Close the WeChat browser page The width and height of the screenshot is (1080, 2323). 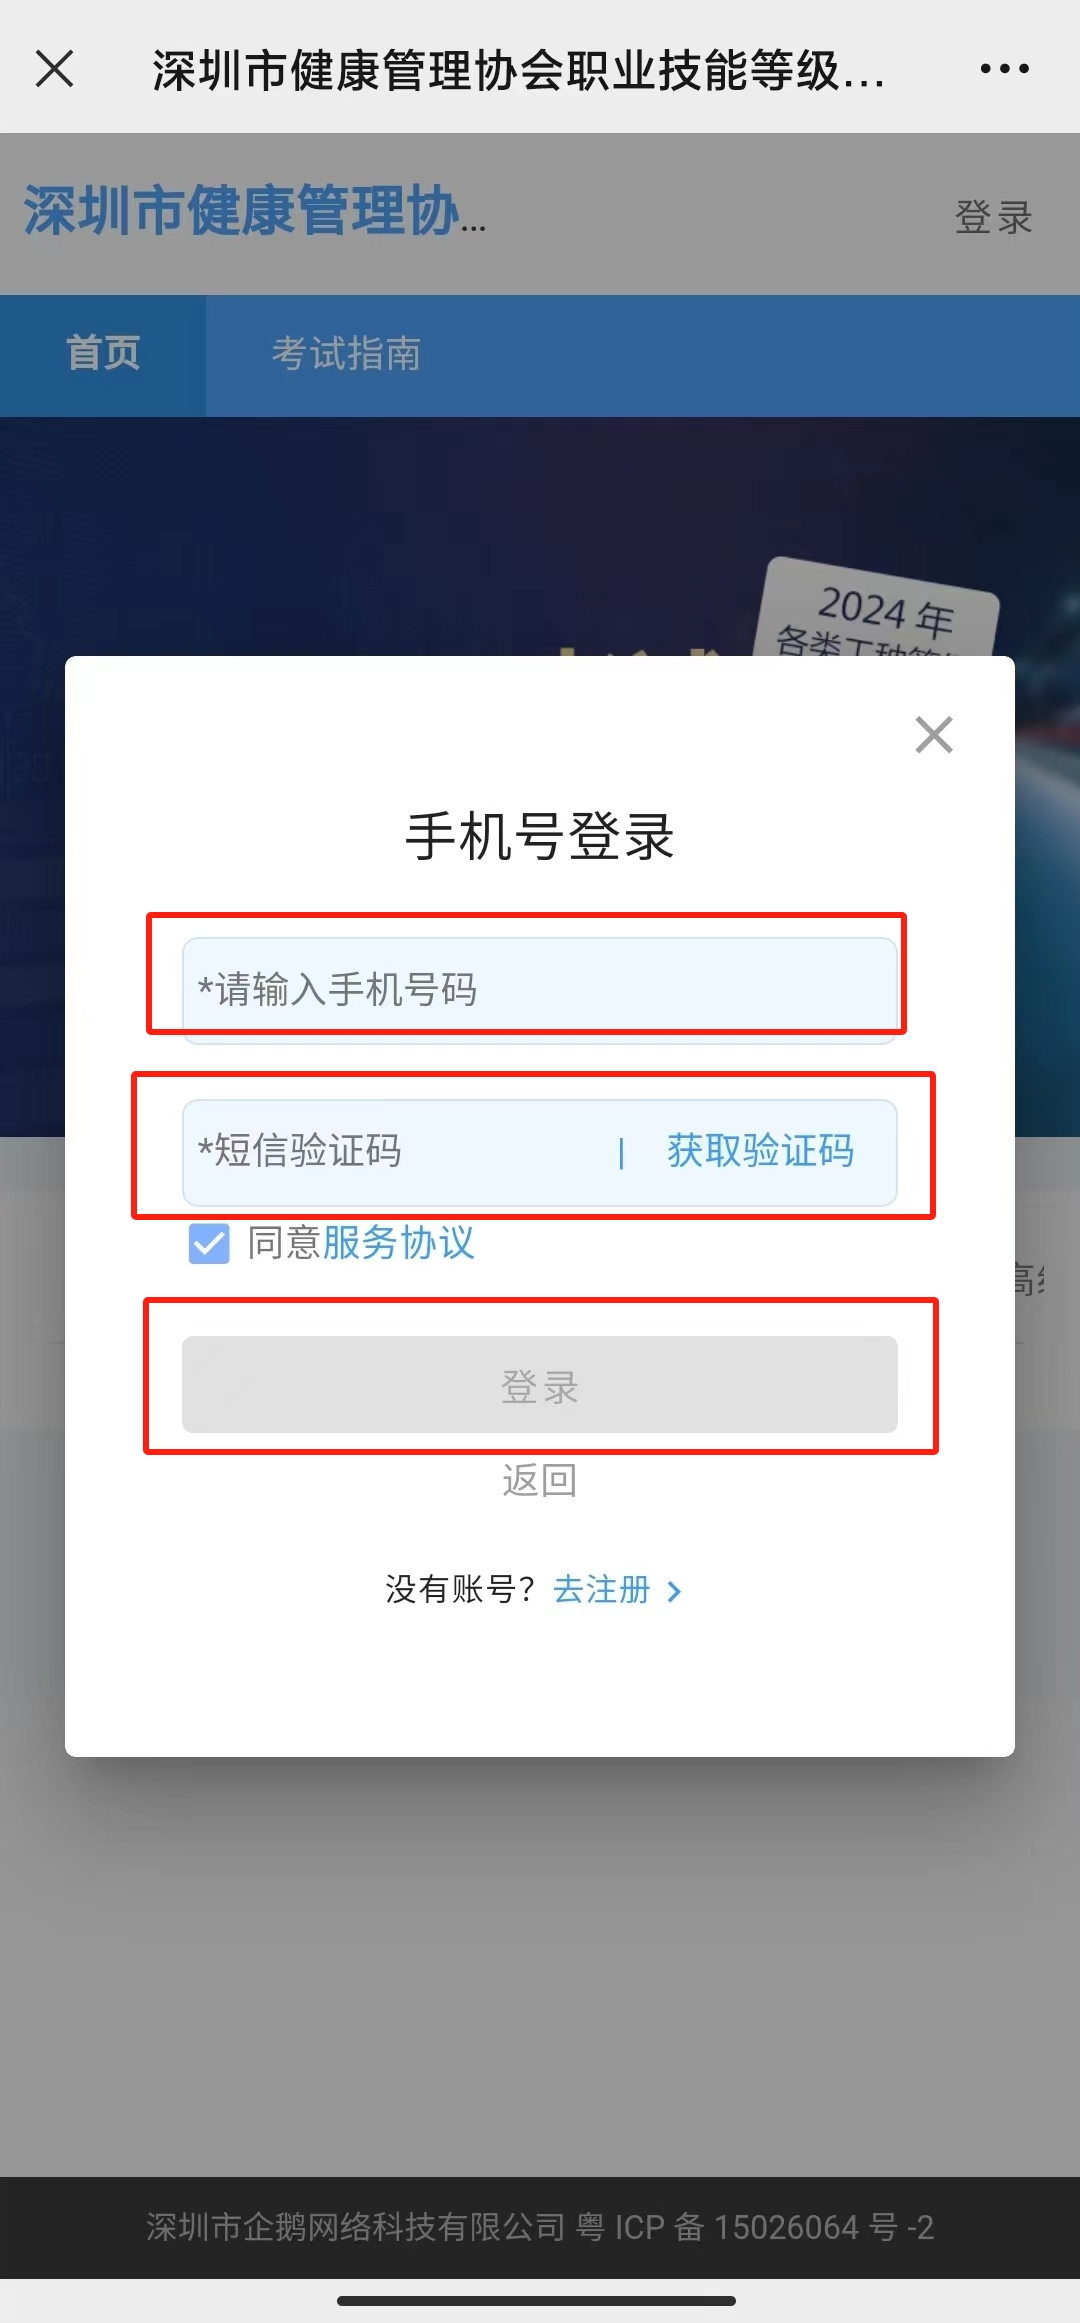[x=55, y=68]
